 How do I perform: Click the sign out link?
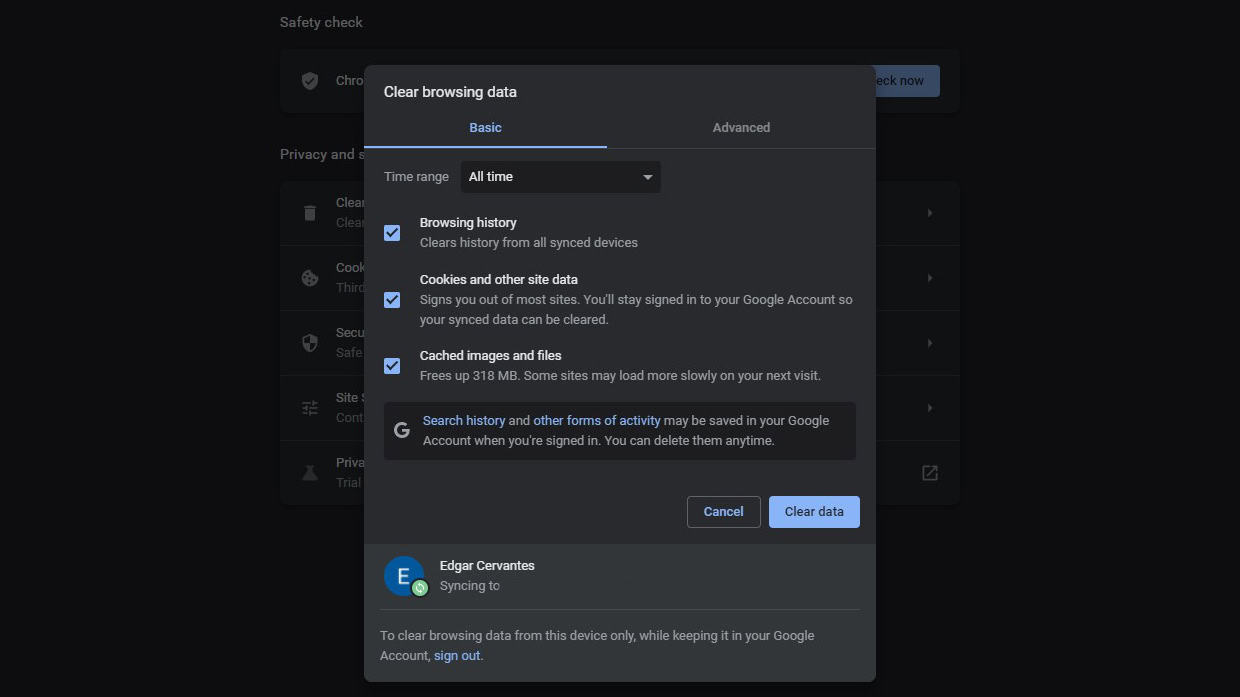coord(457,656)
